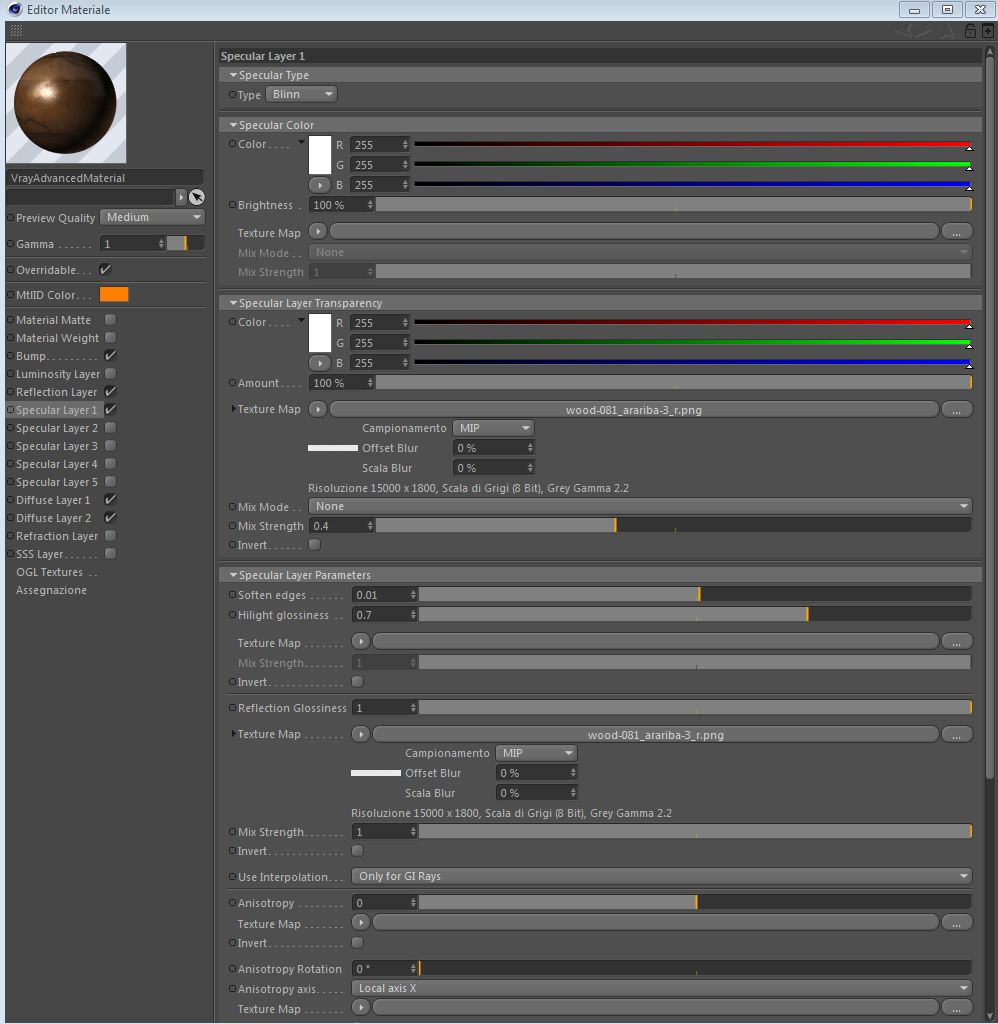The image size is (998, 1024).
Task: Collapse the Specular Layer Transparency section
Action: coord(233,303)
